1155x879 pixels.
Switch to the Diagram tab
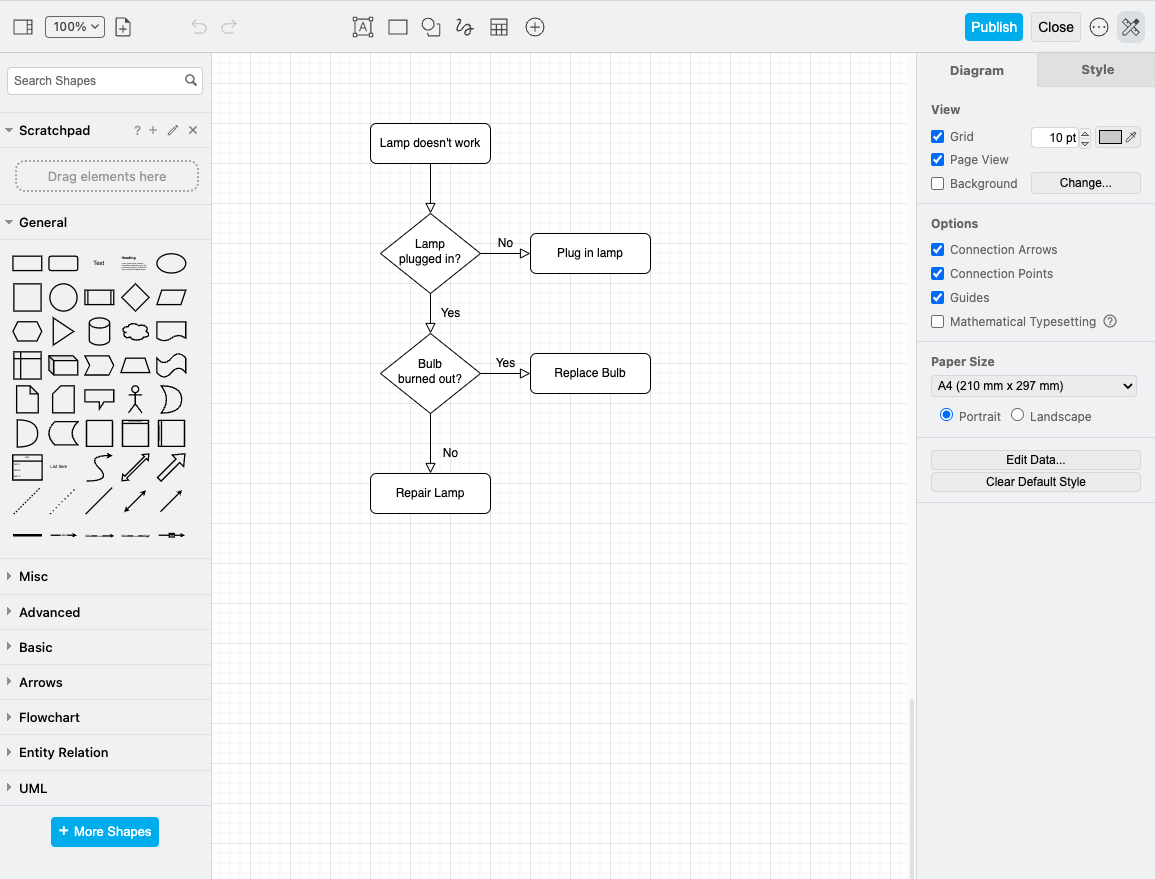[x=976, y=70]
